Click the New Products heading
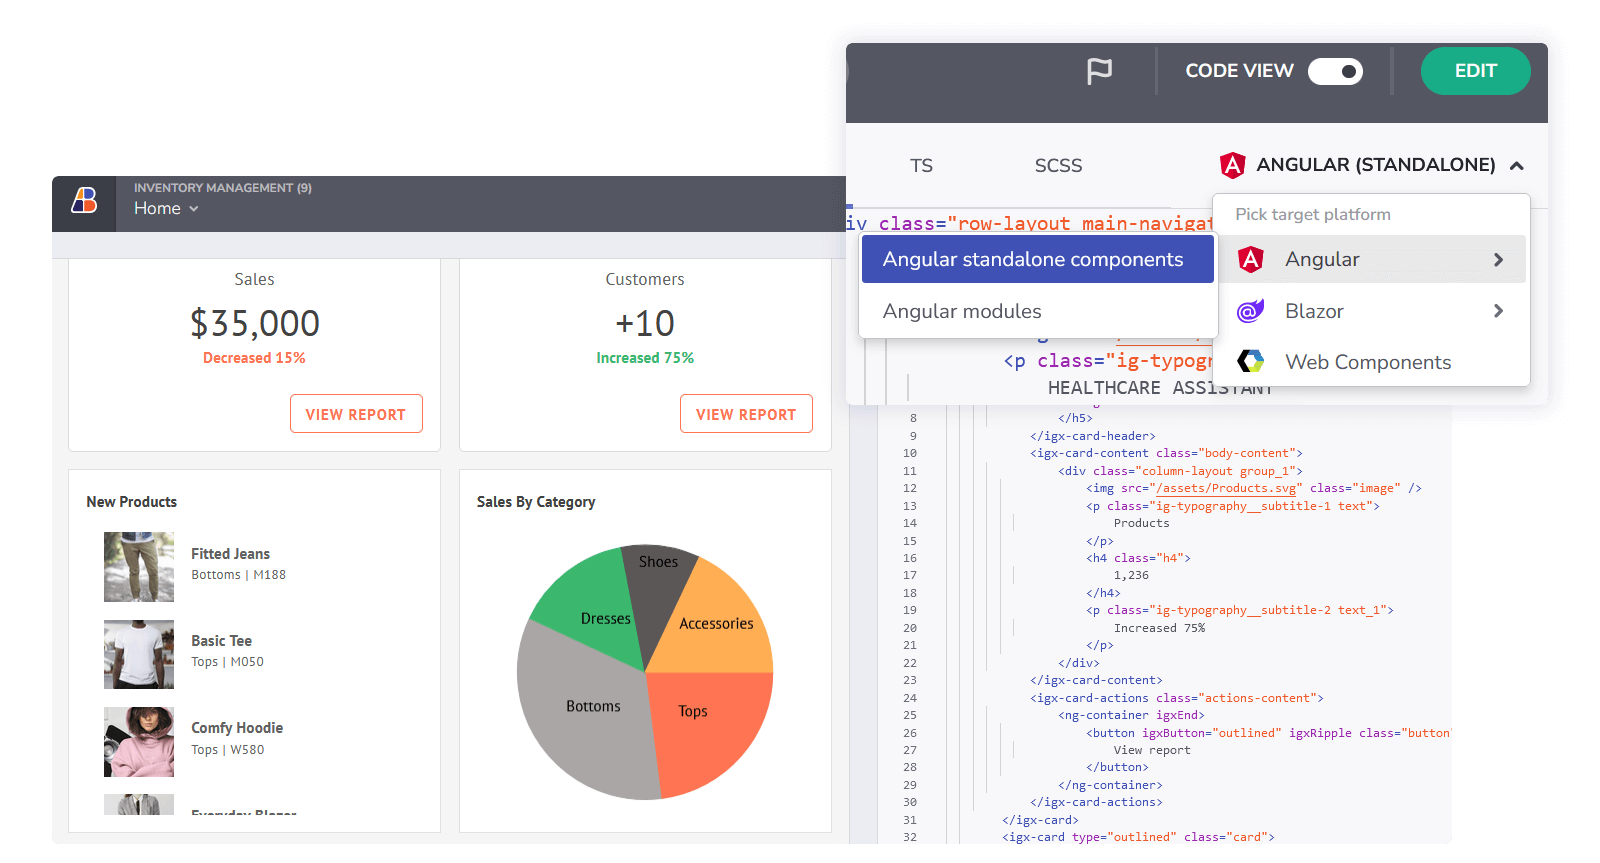The image size is (1600, 863). 131,502
